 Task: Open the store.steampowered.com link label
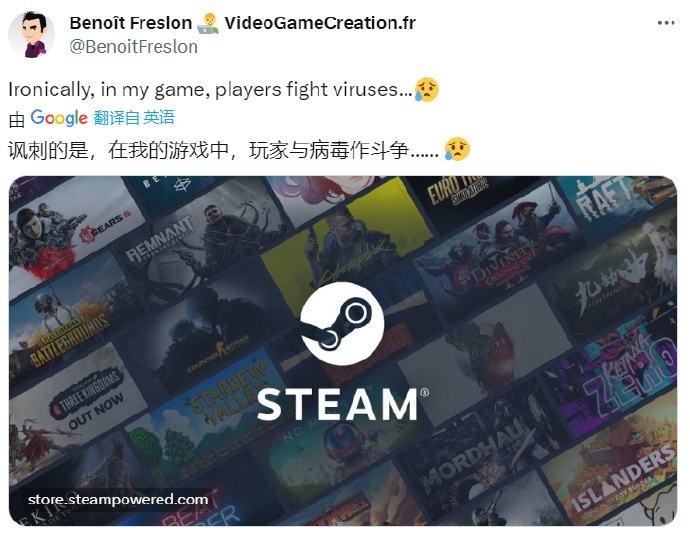[x=118, y=499]
